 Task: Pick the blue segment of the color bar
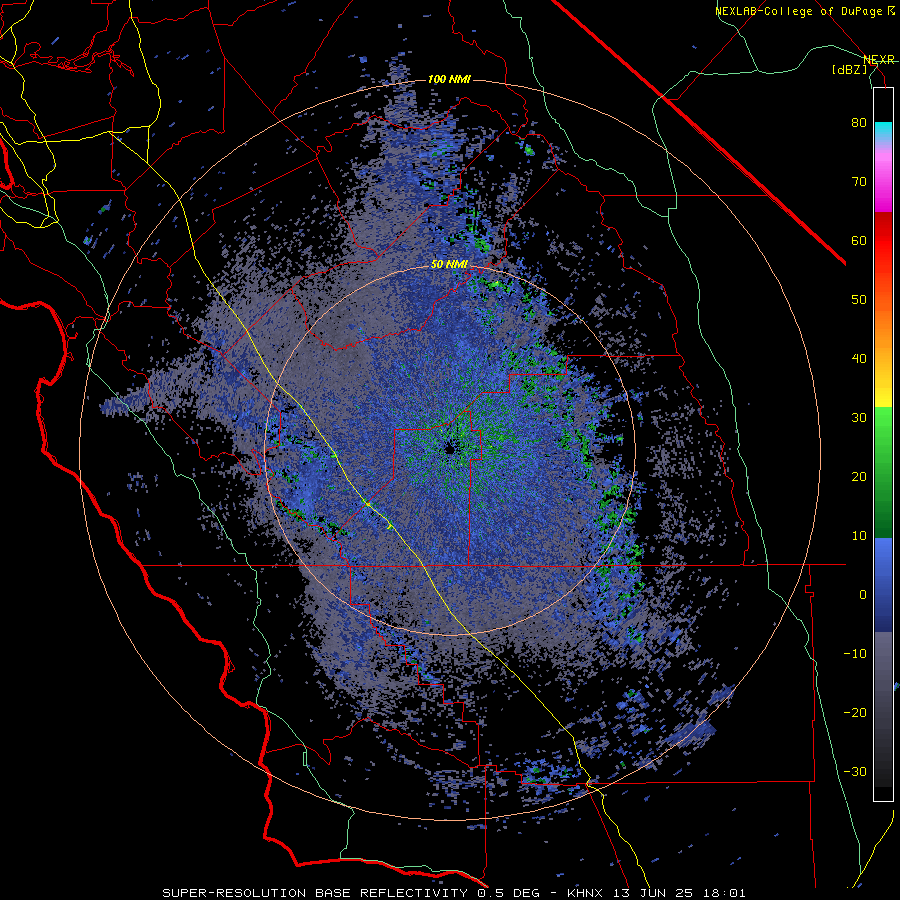[x=883, y=584]
